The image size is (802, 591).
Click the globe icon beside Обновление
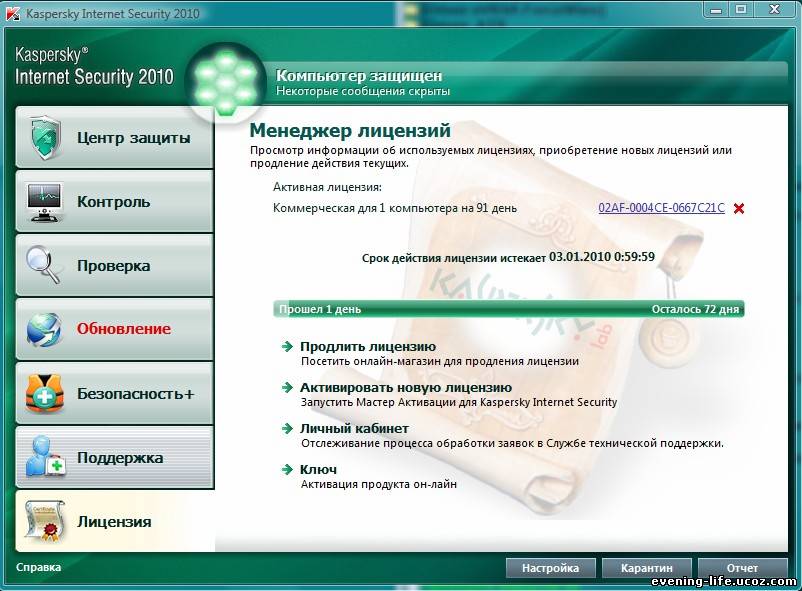44,329
